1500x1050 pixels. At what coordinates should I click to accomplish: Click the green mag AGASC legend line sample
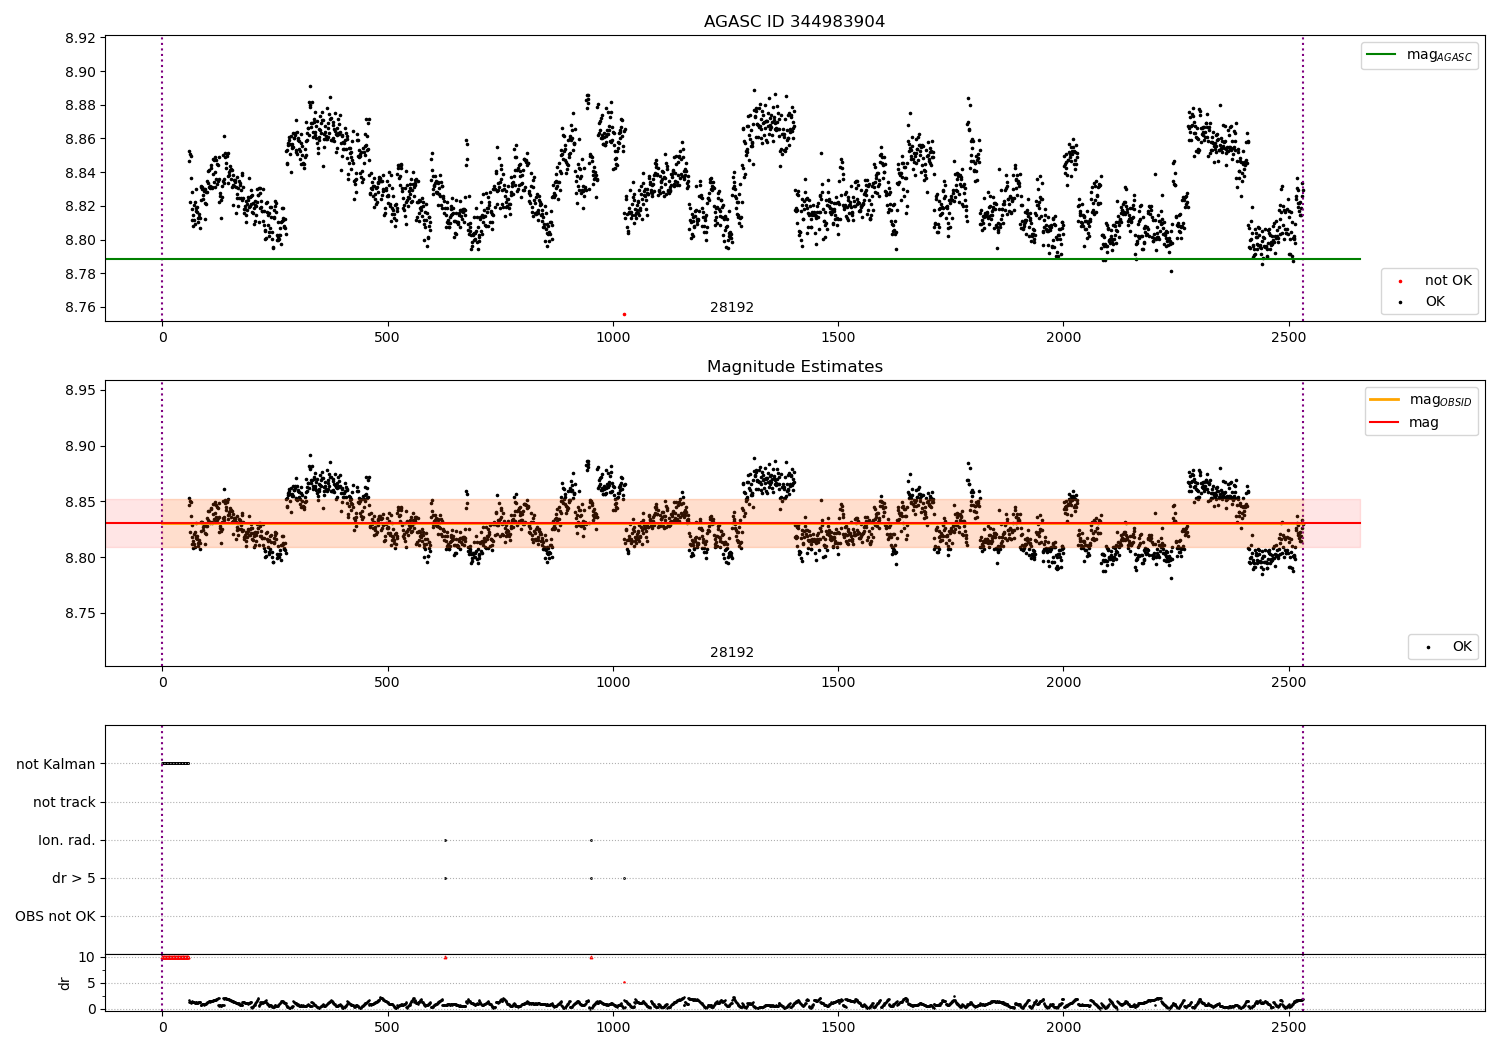1381,55
